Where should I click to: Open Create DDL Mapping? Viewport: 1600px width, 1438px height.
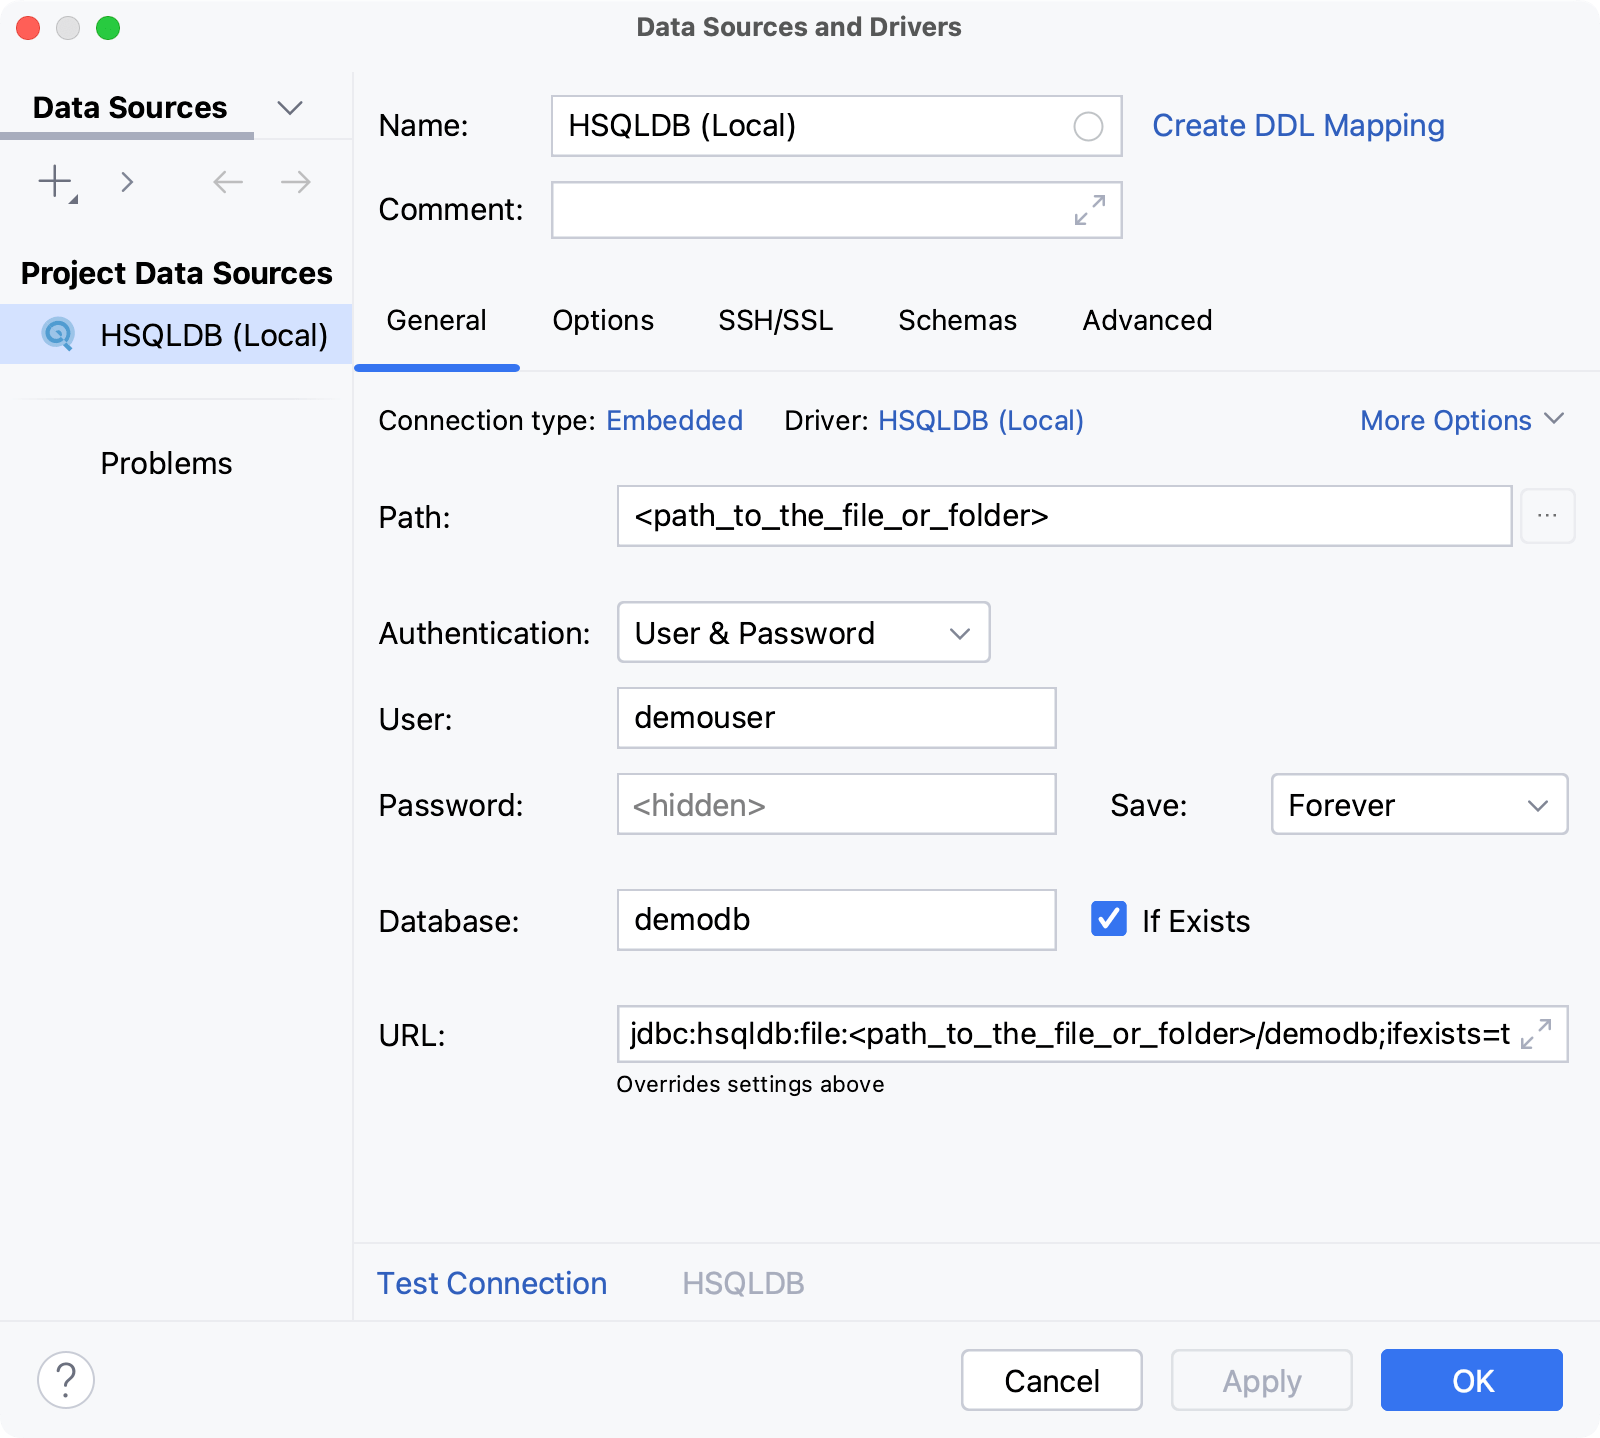point(1298,125)
